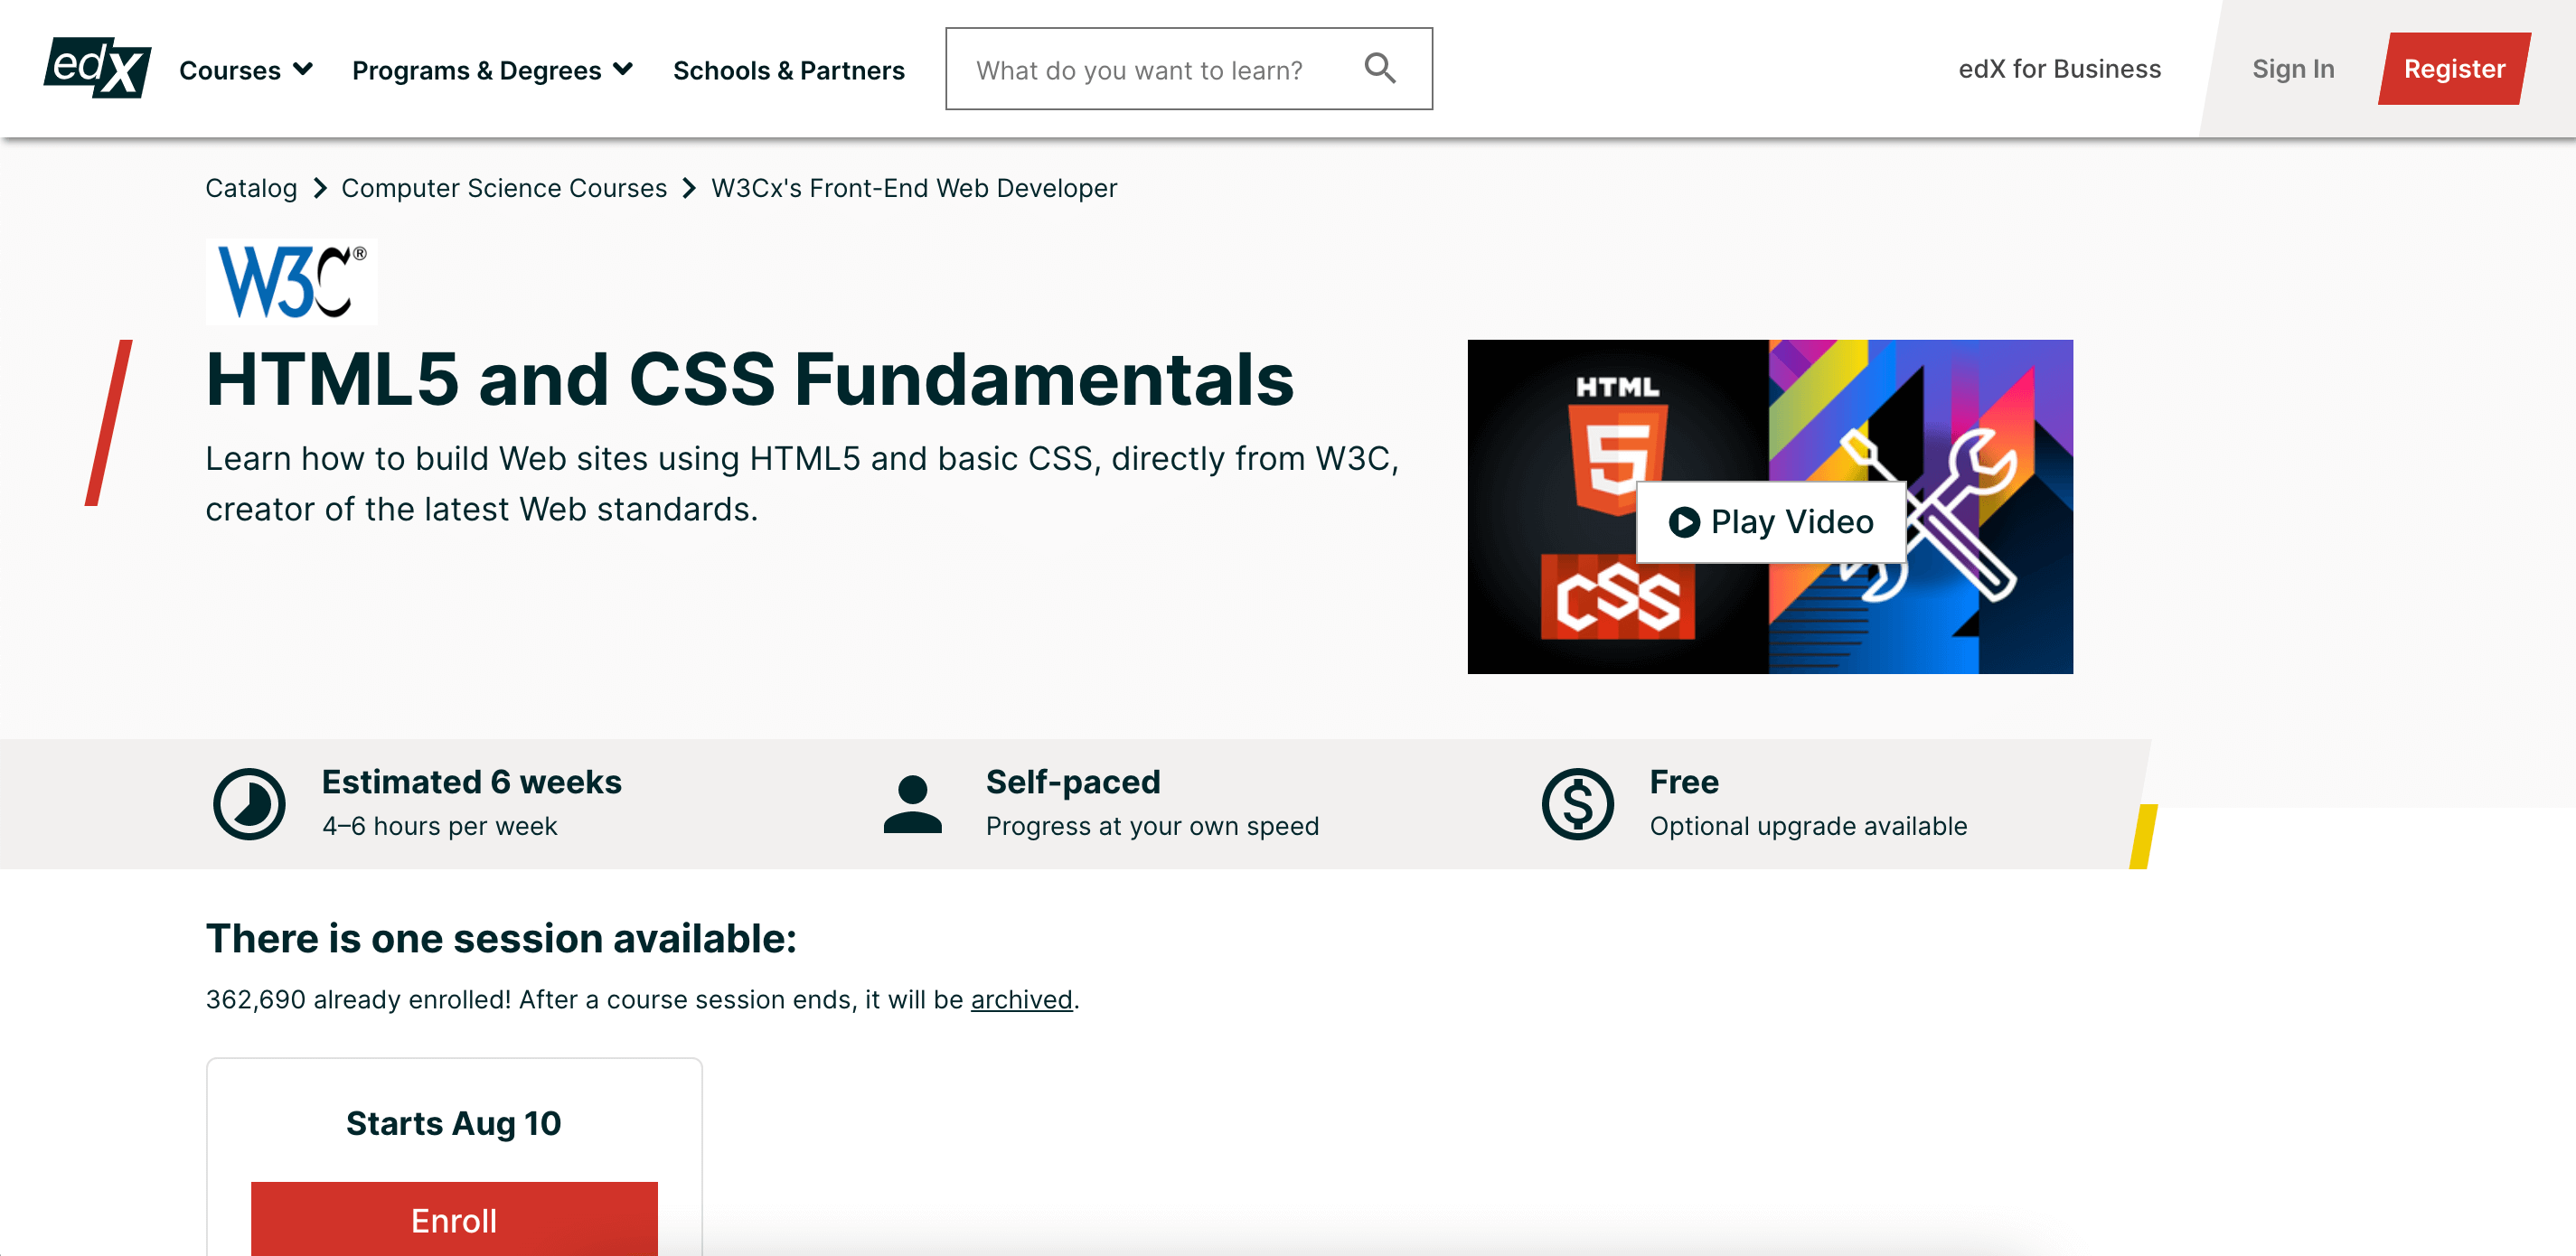2576x1256 pixels.
Task: Open edX for Business link
Action: (2059, 69)
